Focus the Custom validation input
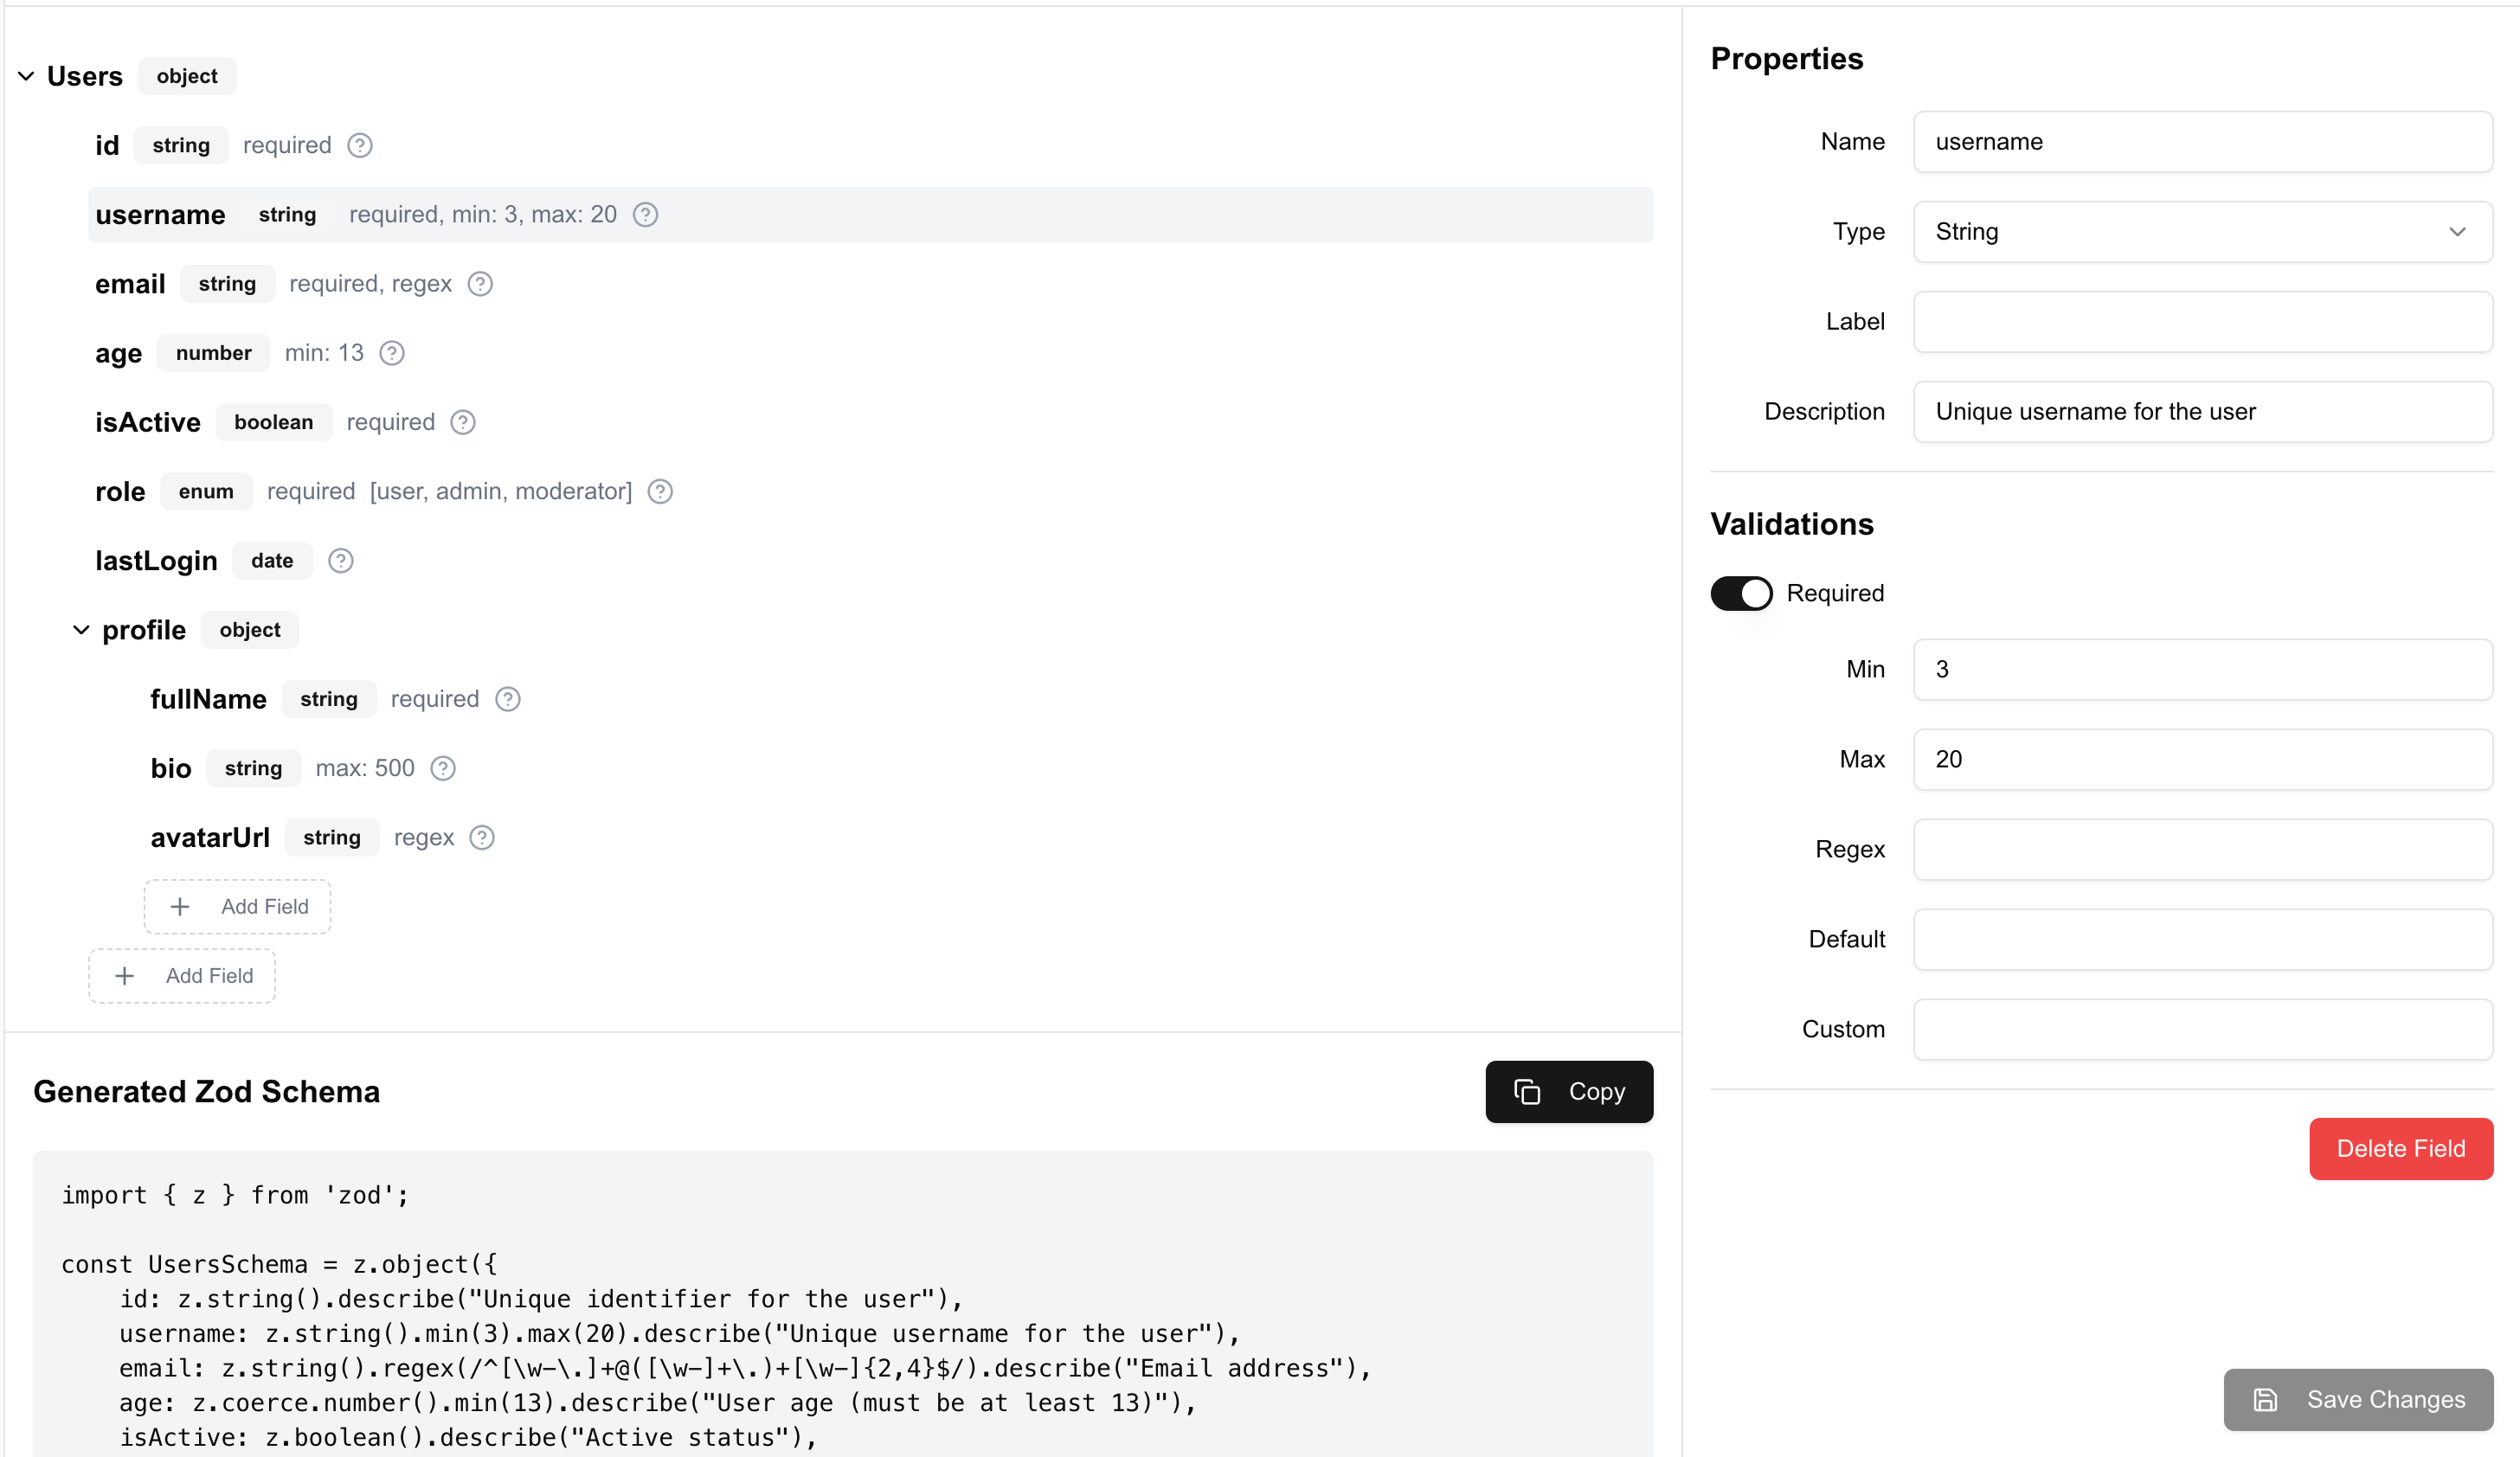The image size is (2520, 1457). click(x=2202, y=1030)
